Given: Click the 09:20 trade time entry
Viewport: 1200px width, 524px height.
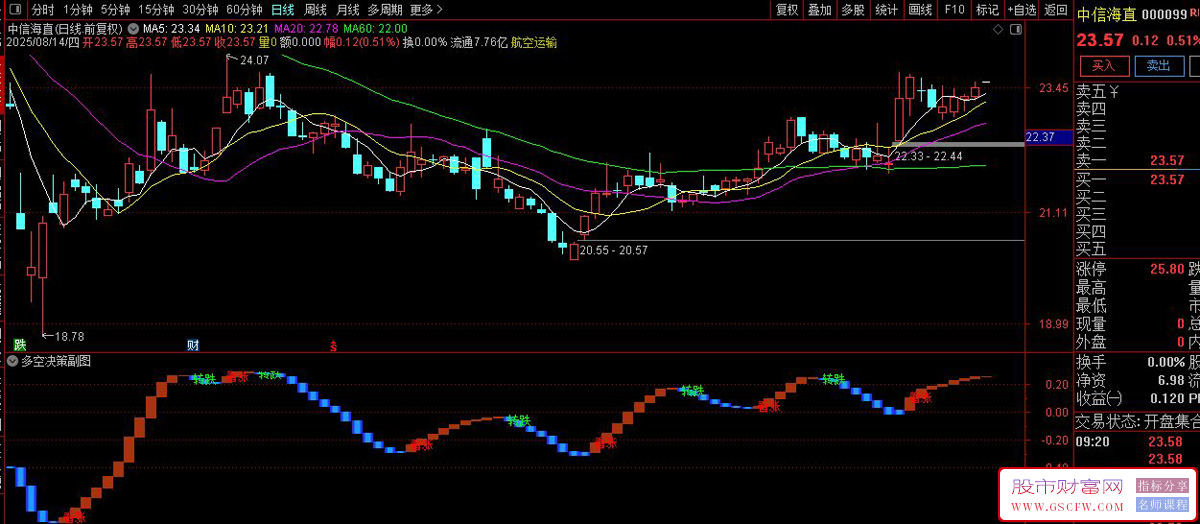Looking at the screenshot, I should coord(1092,441).
